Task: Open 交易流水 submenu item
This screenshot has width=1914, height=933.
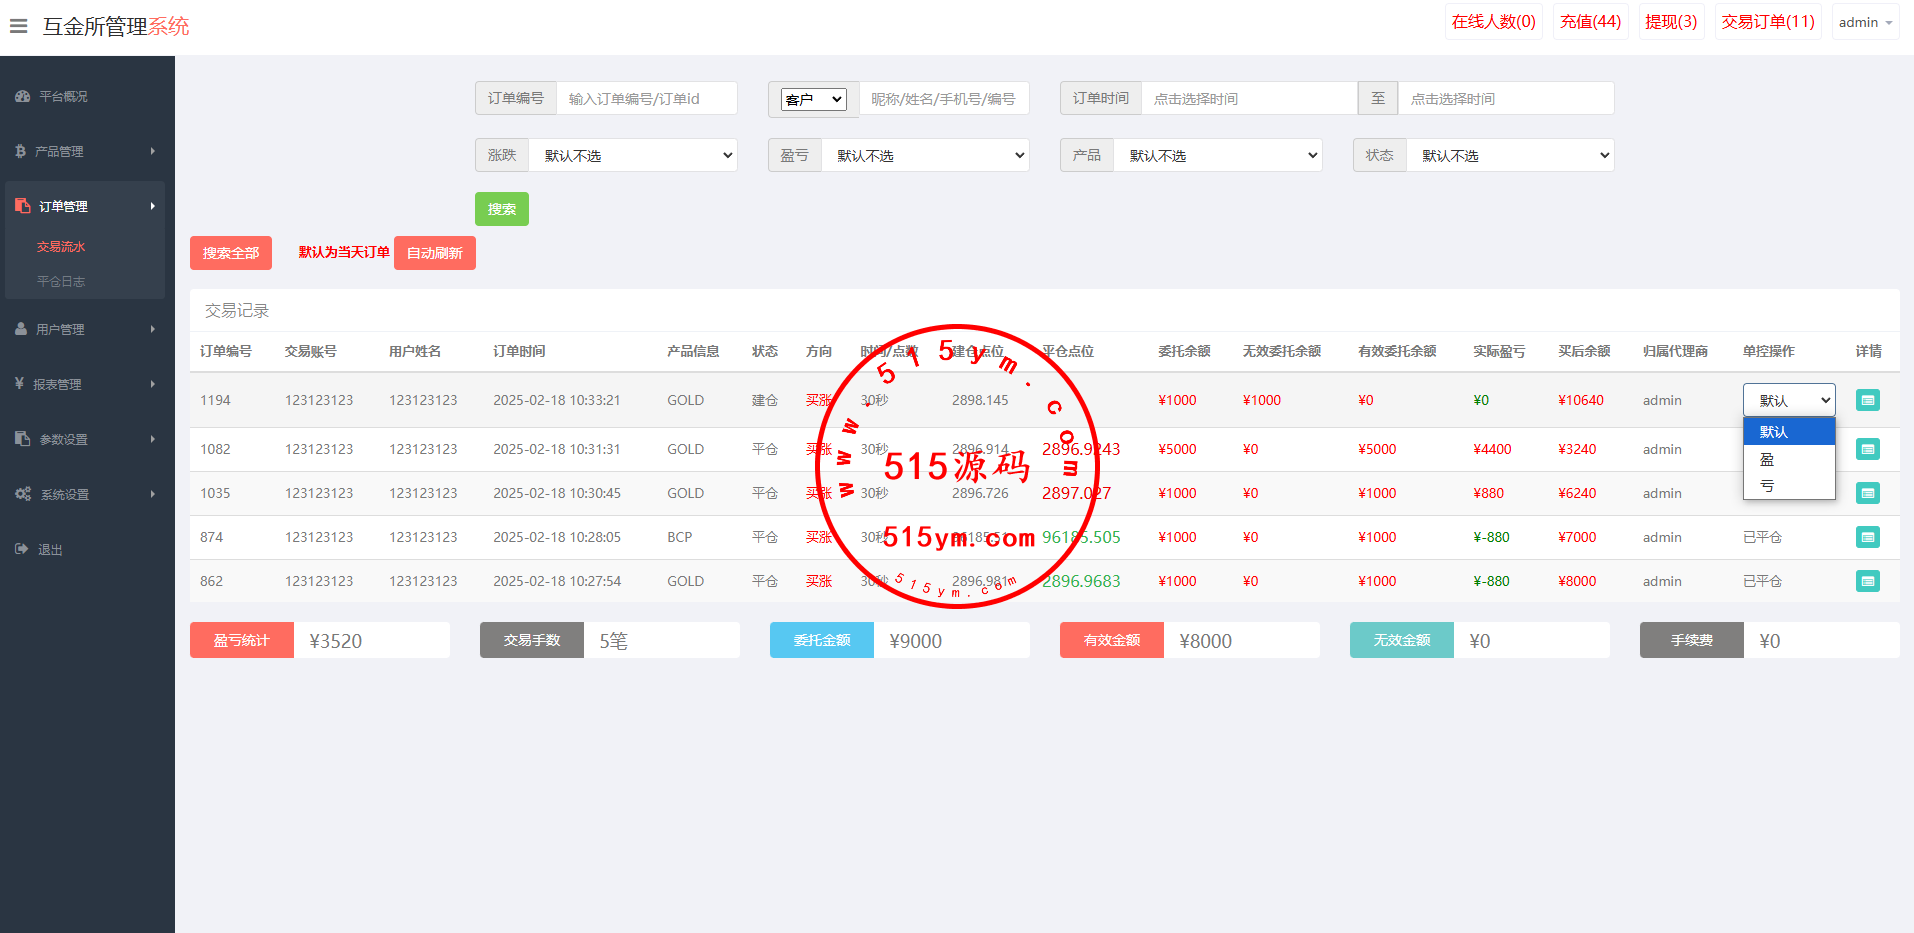Action: point(61,247)
